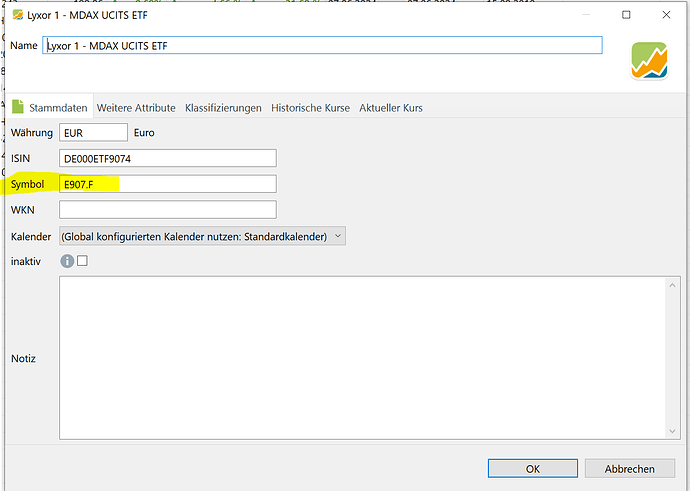Click the large Portfolio Performance logo
The image size is (690, 491).
coord(649,61)
